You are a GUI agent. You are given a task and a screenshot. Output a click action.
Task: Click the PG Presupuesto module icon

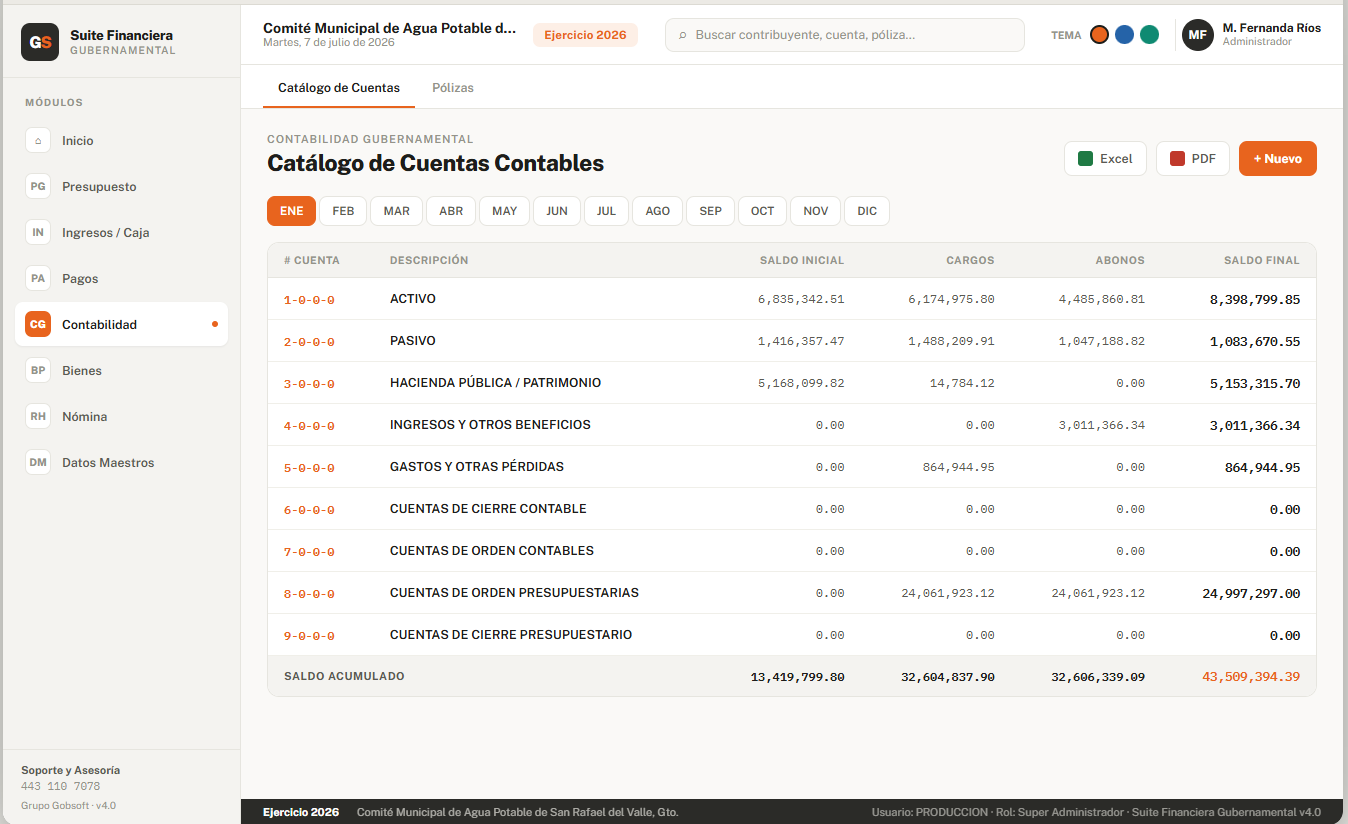38,187
